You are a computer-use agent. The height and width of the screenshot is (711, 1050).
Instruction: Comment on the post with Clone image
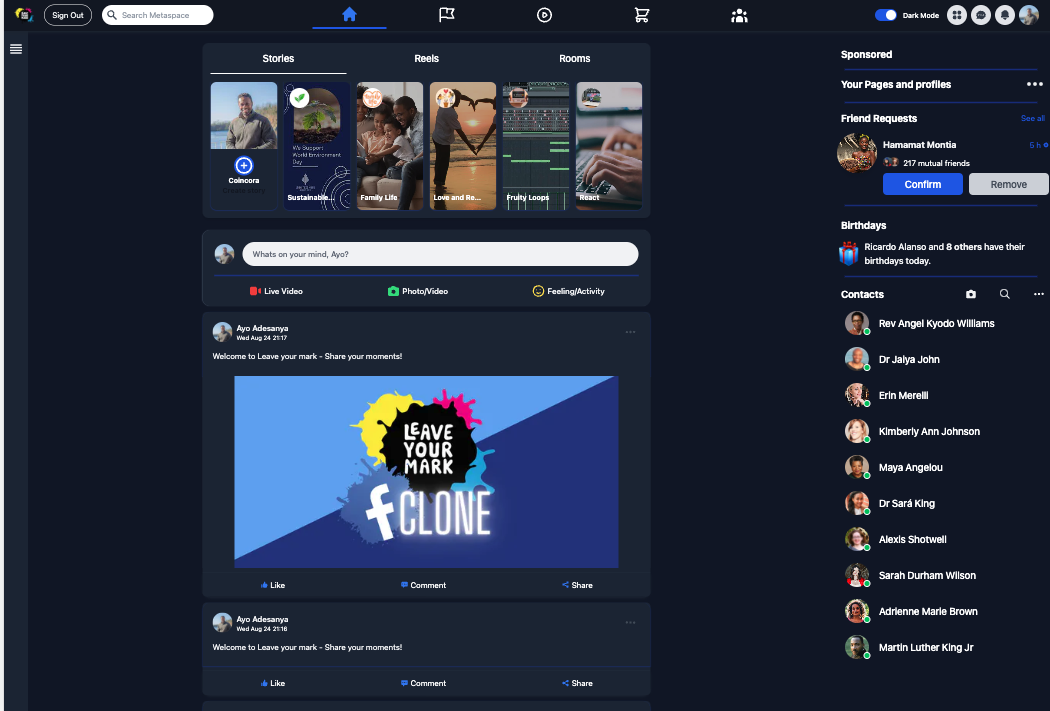[423, 585]
